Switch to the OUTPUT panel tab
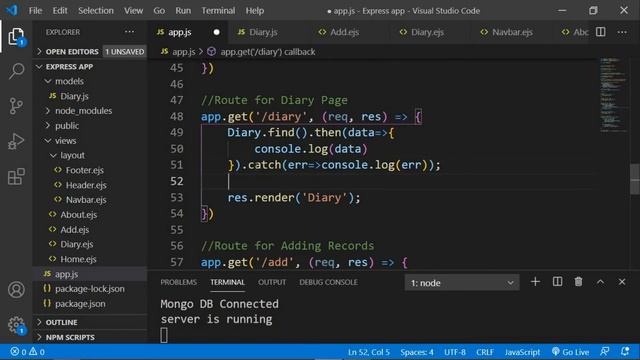The height and width of the screenshot is (360, 640). pyautogui.click(x=272, y=282)
